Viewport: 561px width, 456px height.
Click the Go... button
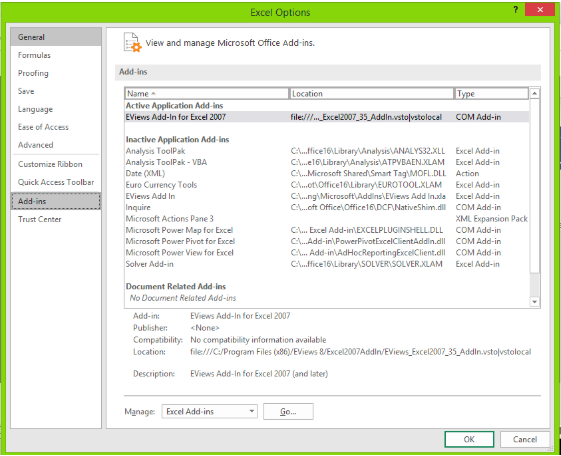(x=288, y=411)
